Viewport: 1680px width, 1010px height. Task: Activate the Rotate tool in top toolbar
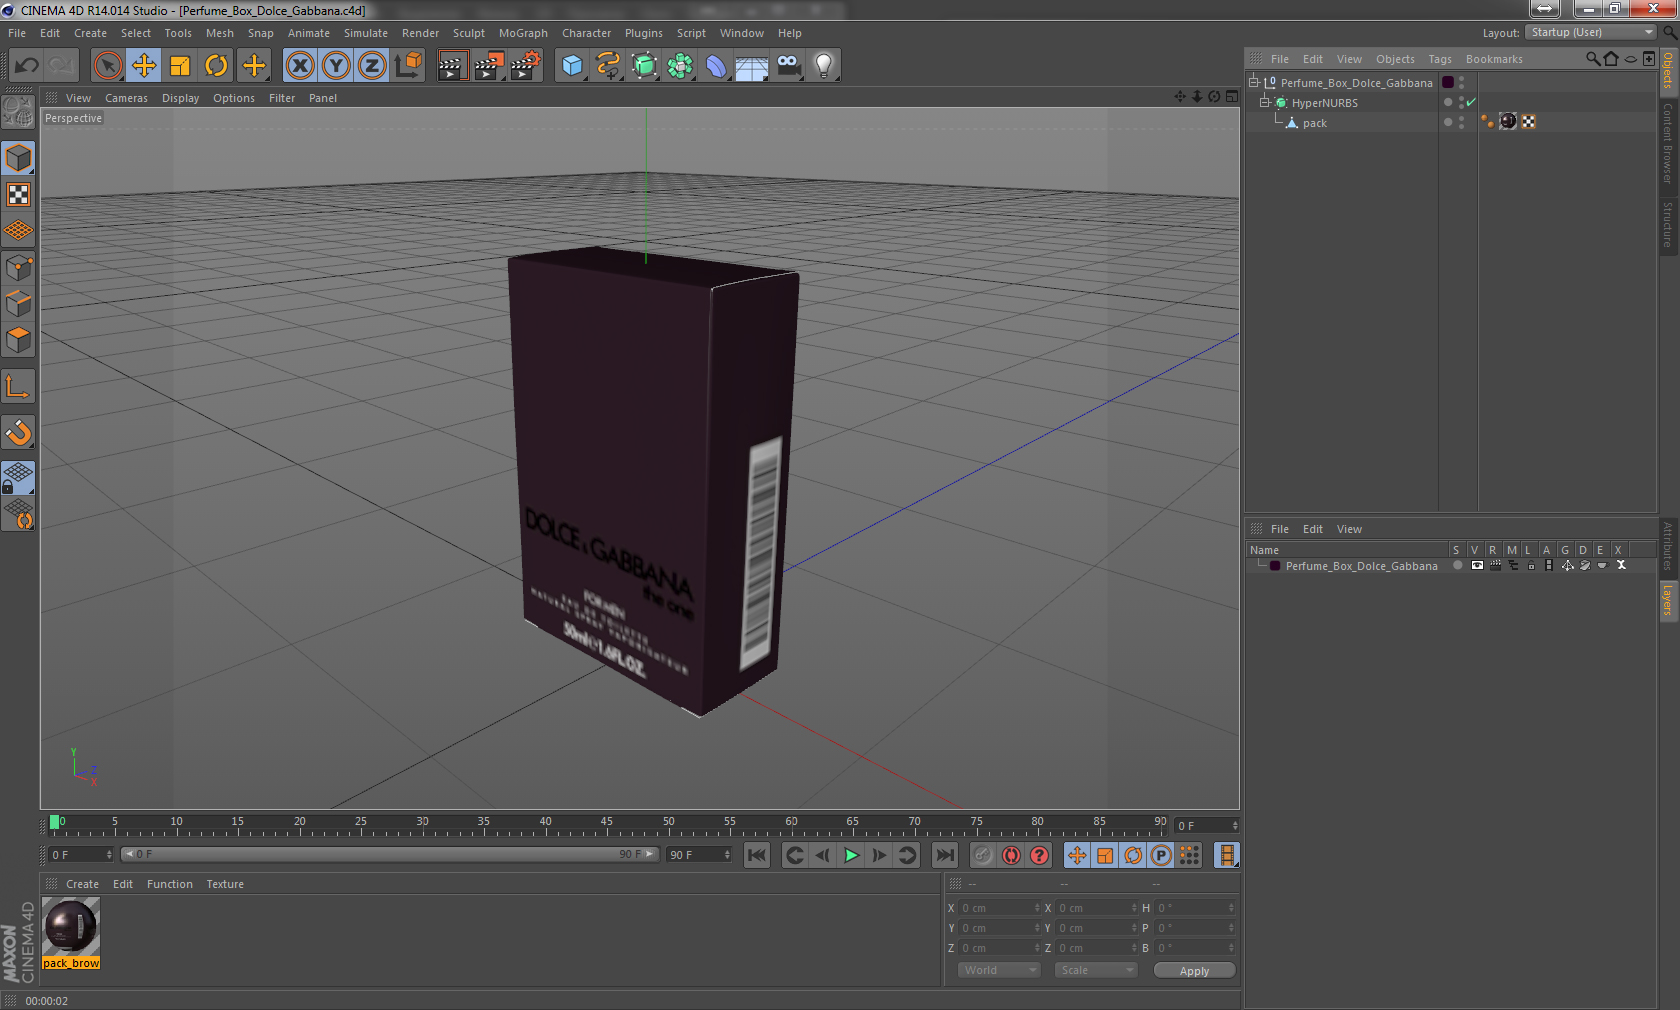[x=216, y=66]
